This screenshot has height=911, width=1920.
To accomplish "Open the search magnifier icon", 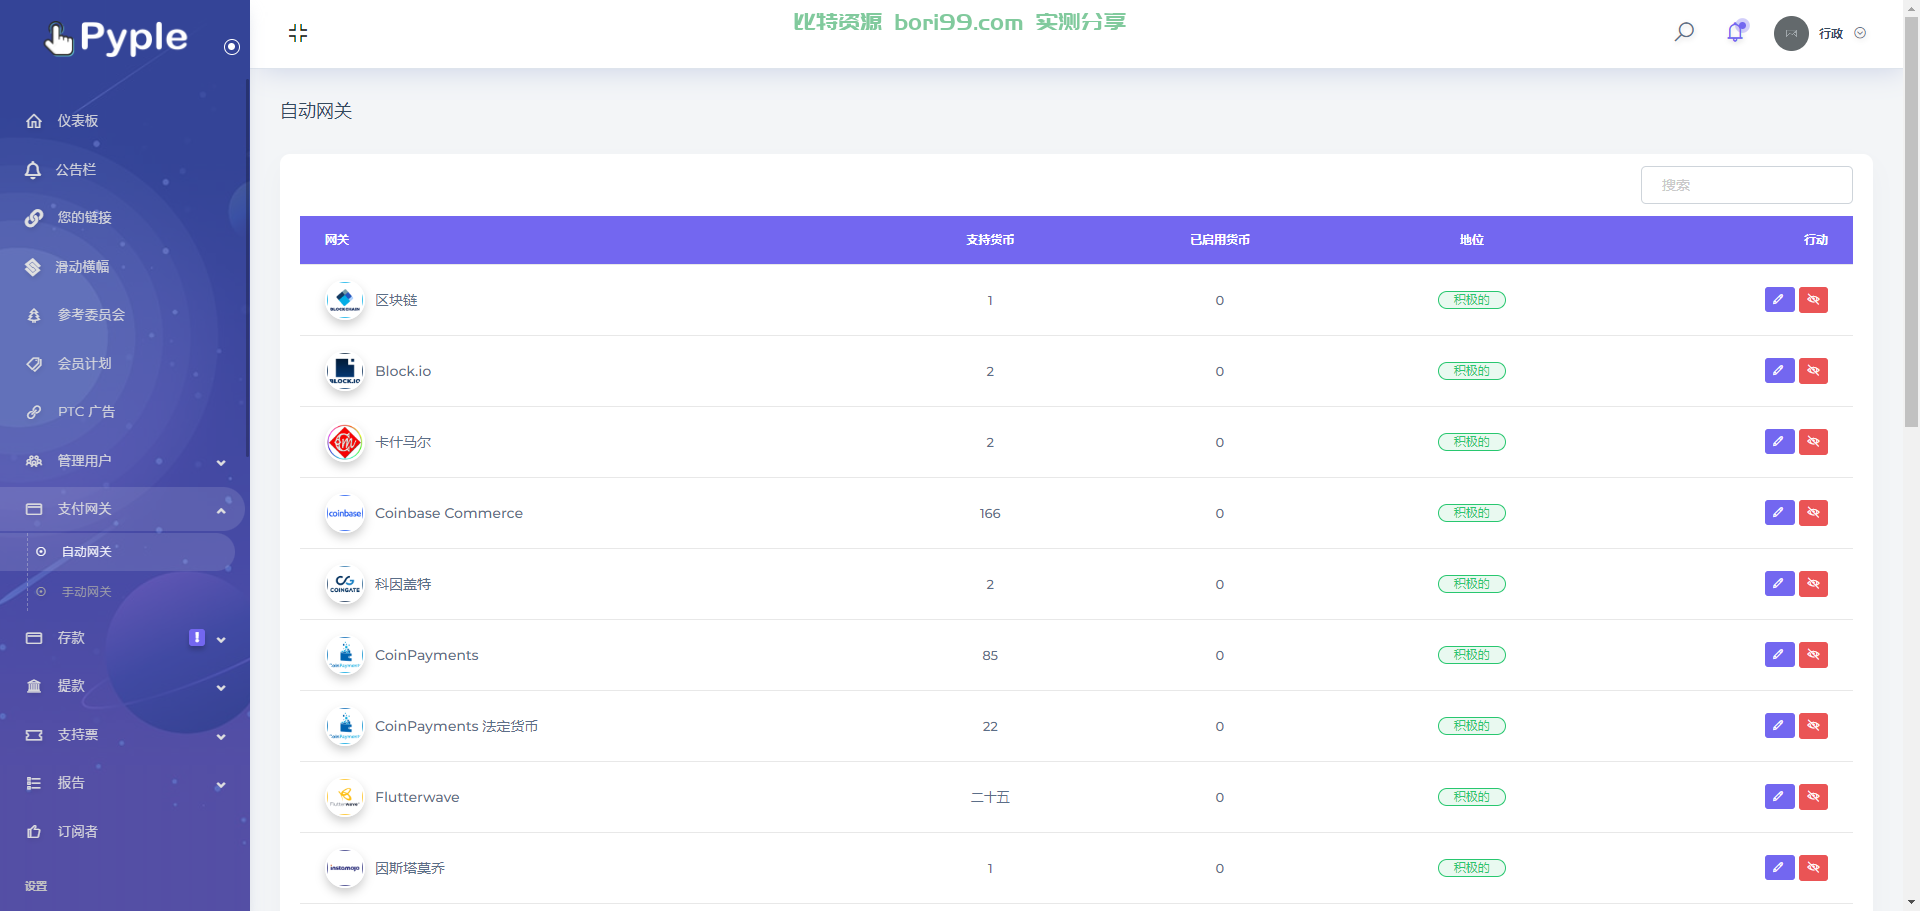I will tap(1684, 32).
